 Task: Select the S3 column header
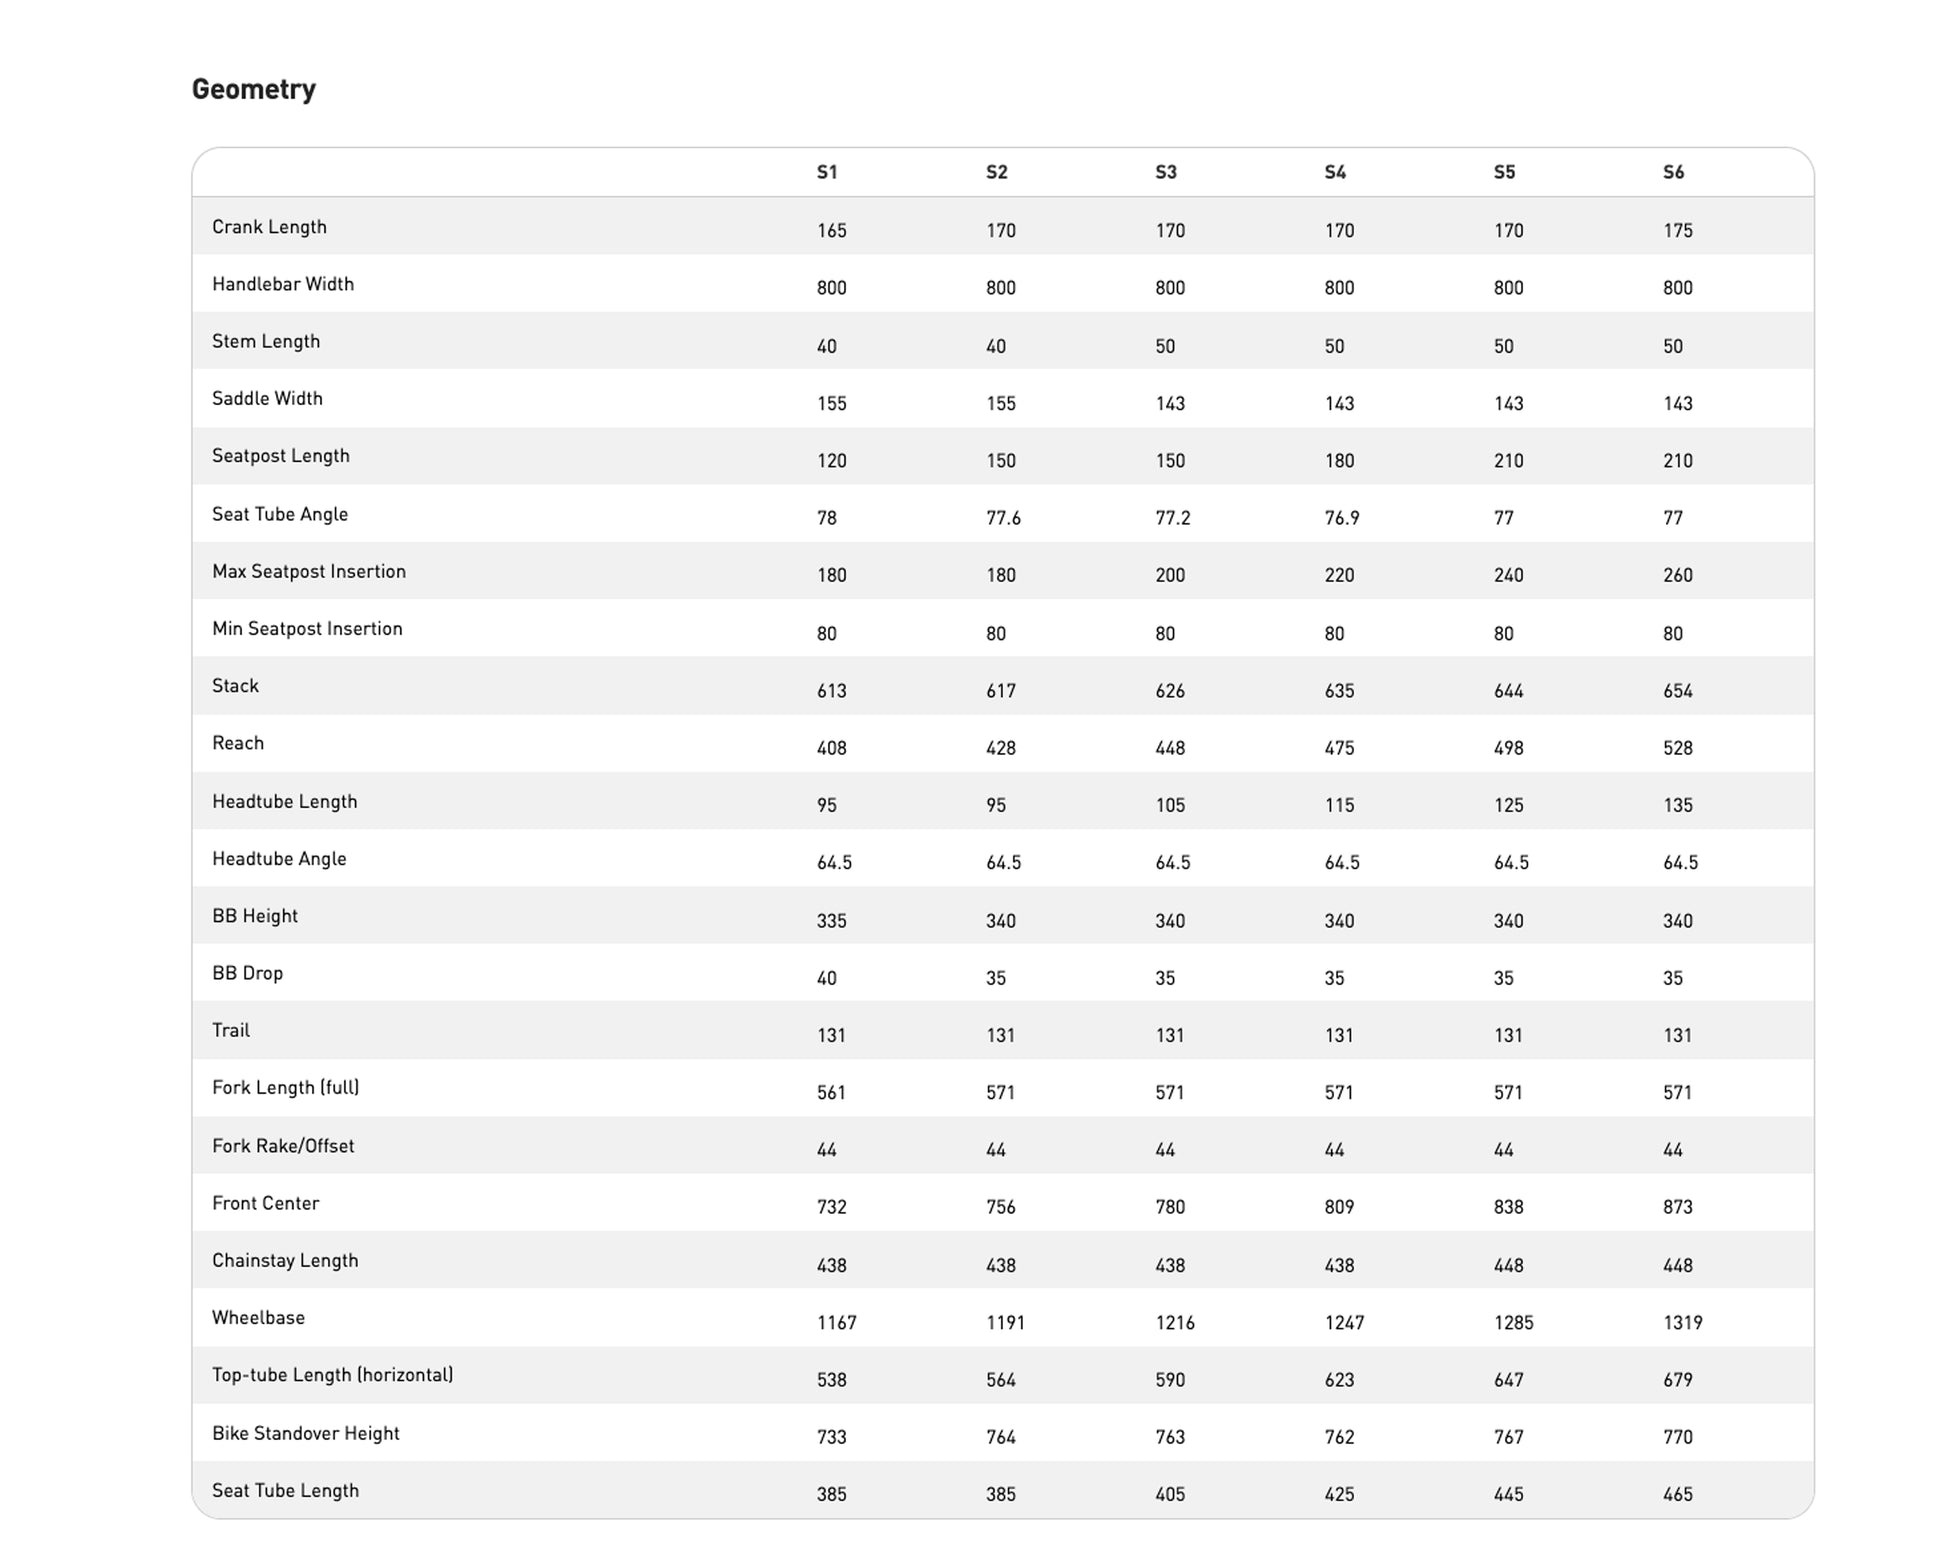click(1166, 172)
